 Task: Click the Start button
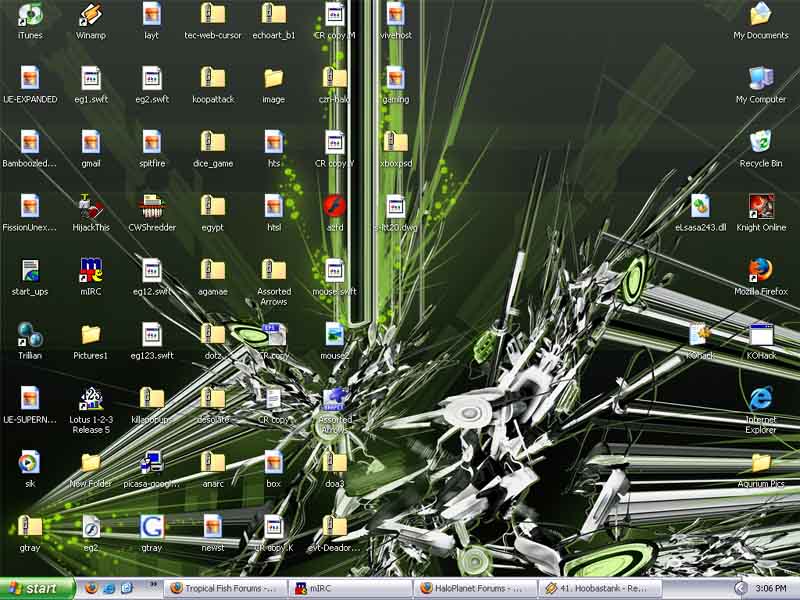(x=33, y=588)
